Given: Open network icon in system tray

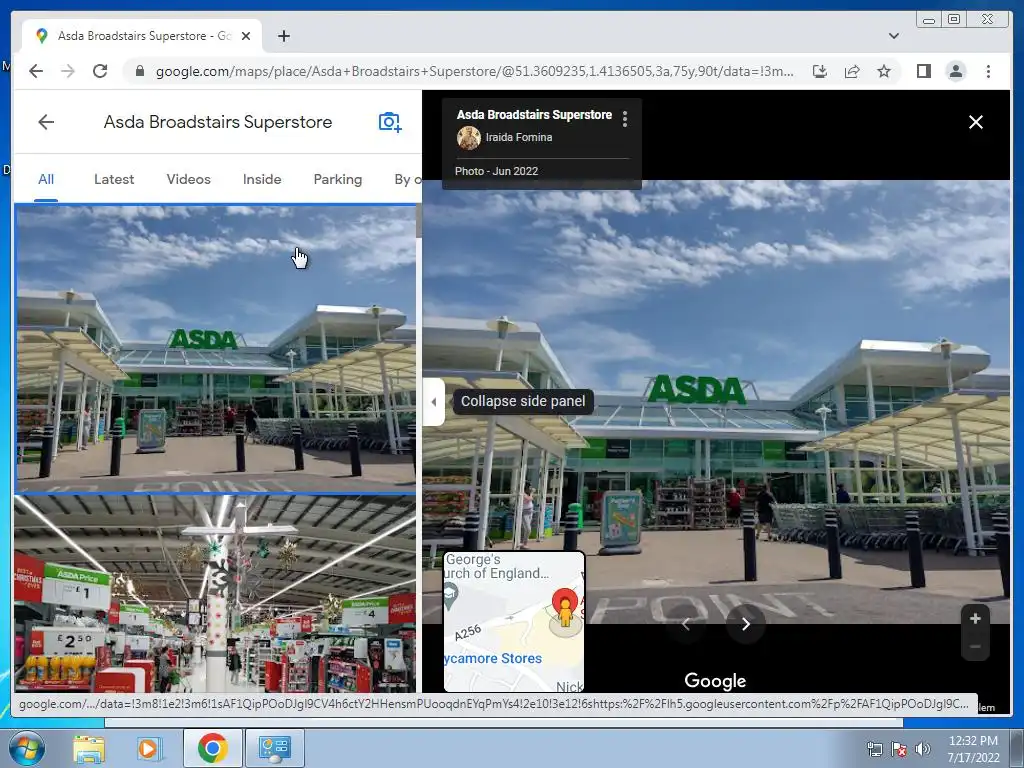Looking at the screenshot, I should coord(874,749).
